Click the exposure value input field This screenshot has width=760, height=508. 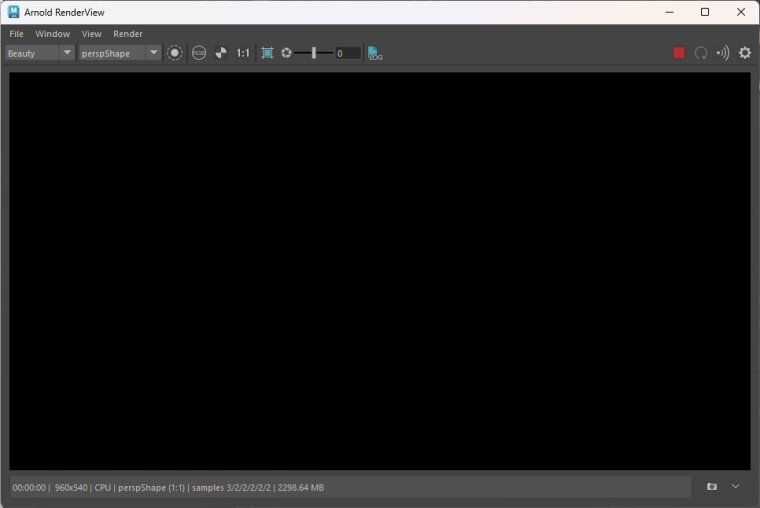347,53
